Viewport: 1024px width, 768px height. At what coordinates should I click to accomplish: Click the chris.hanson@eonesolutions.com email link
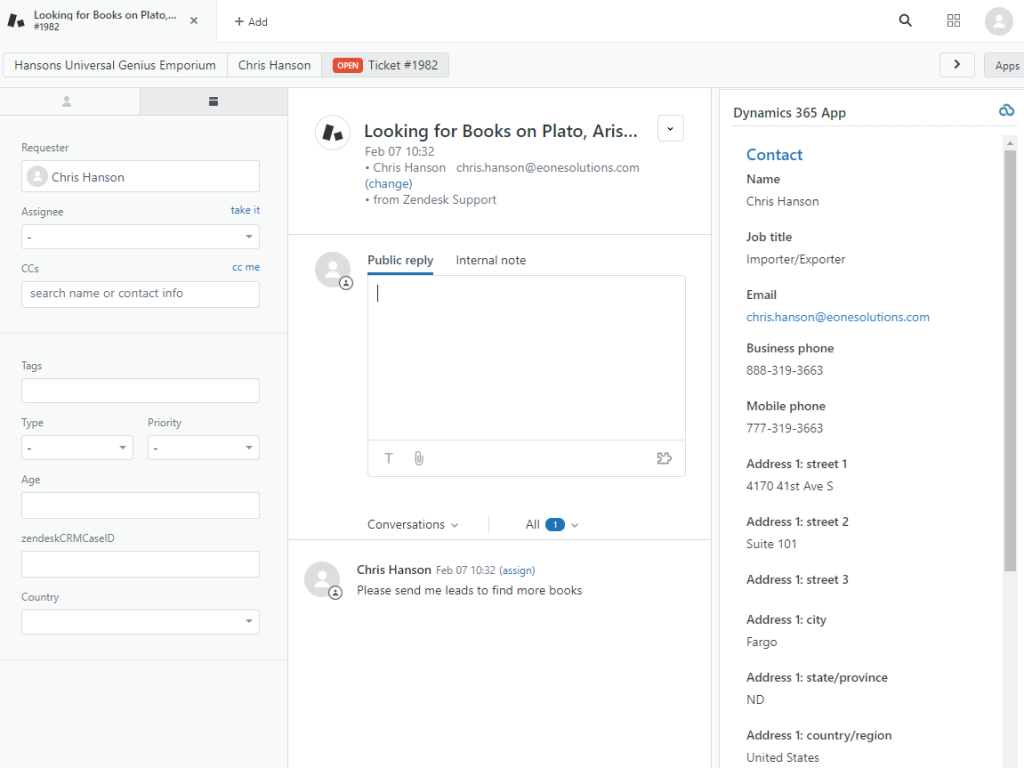pyautogui.click(x=837, y=317)
